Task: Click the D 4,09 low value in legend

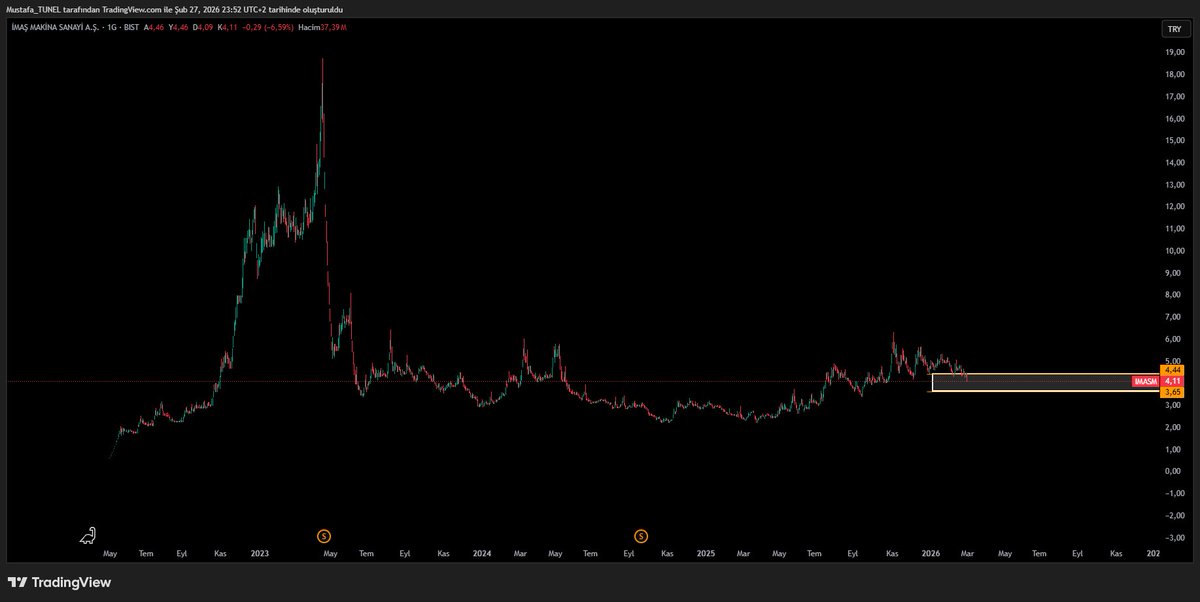Action: pos(203,28)
